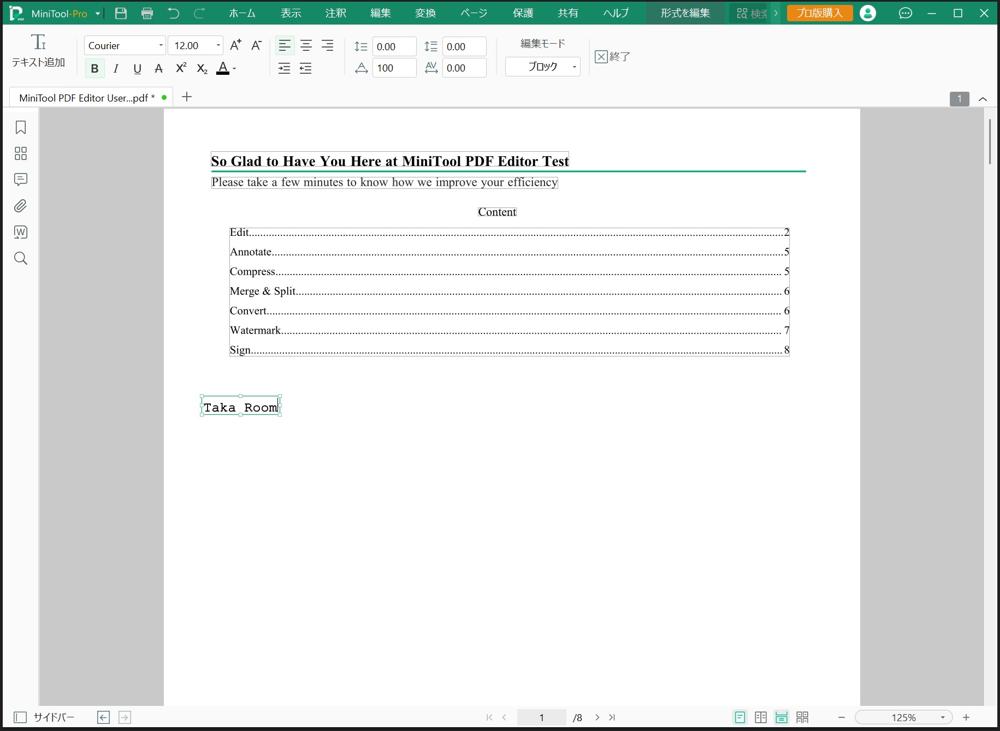This screenshot has height=731, width=1000.
Task: Pick the text color swatch A
Action: [223, 68]
